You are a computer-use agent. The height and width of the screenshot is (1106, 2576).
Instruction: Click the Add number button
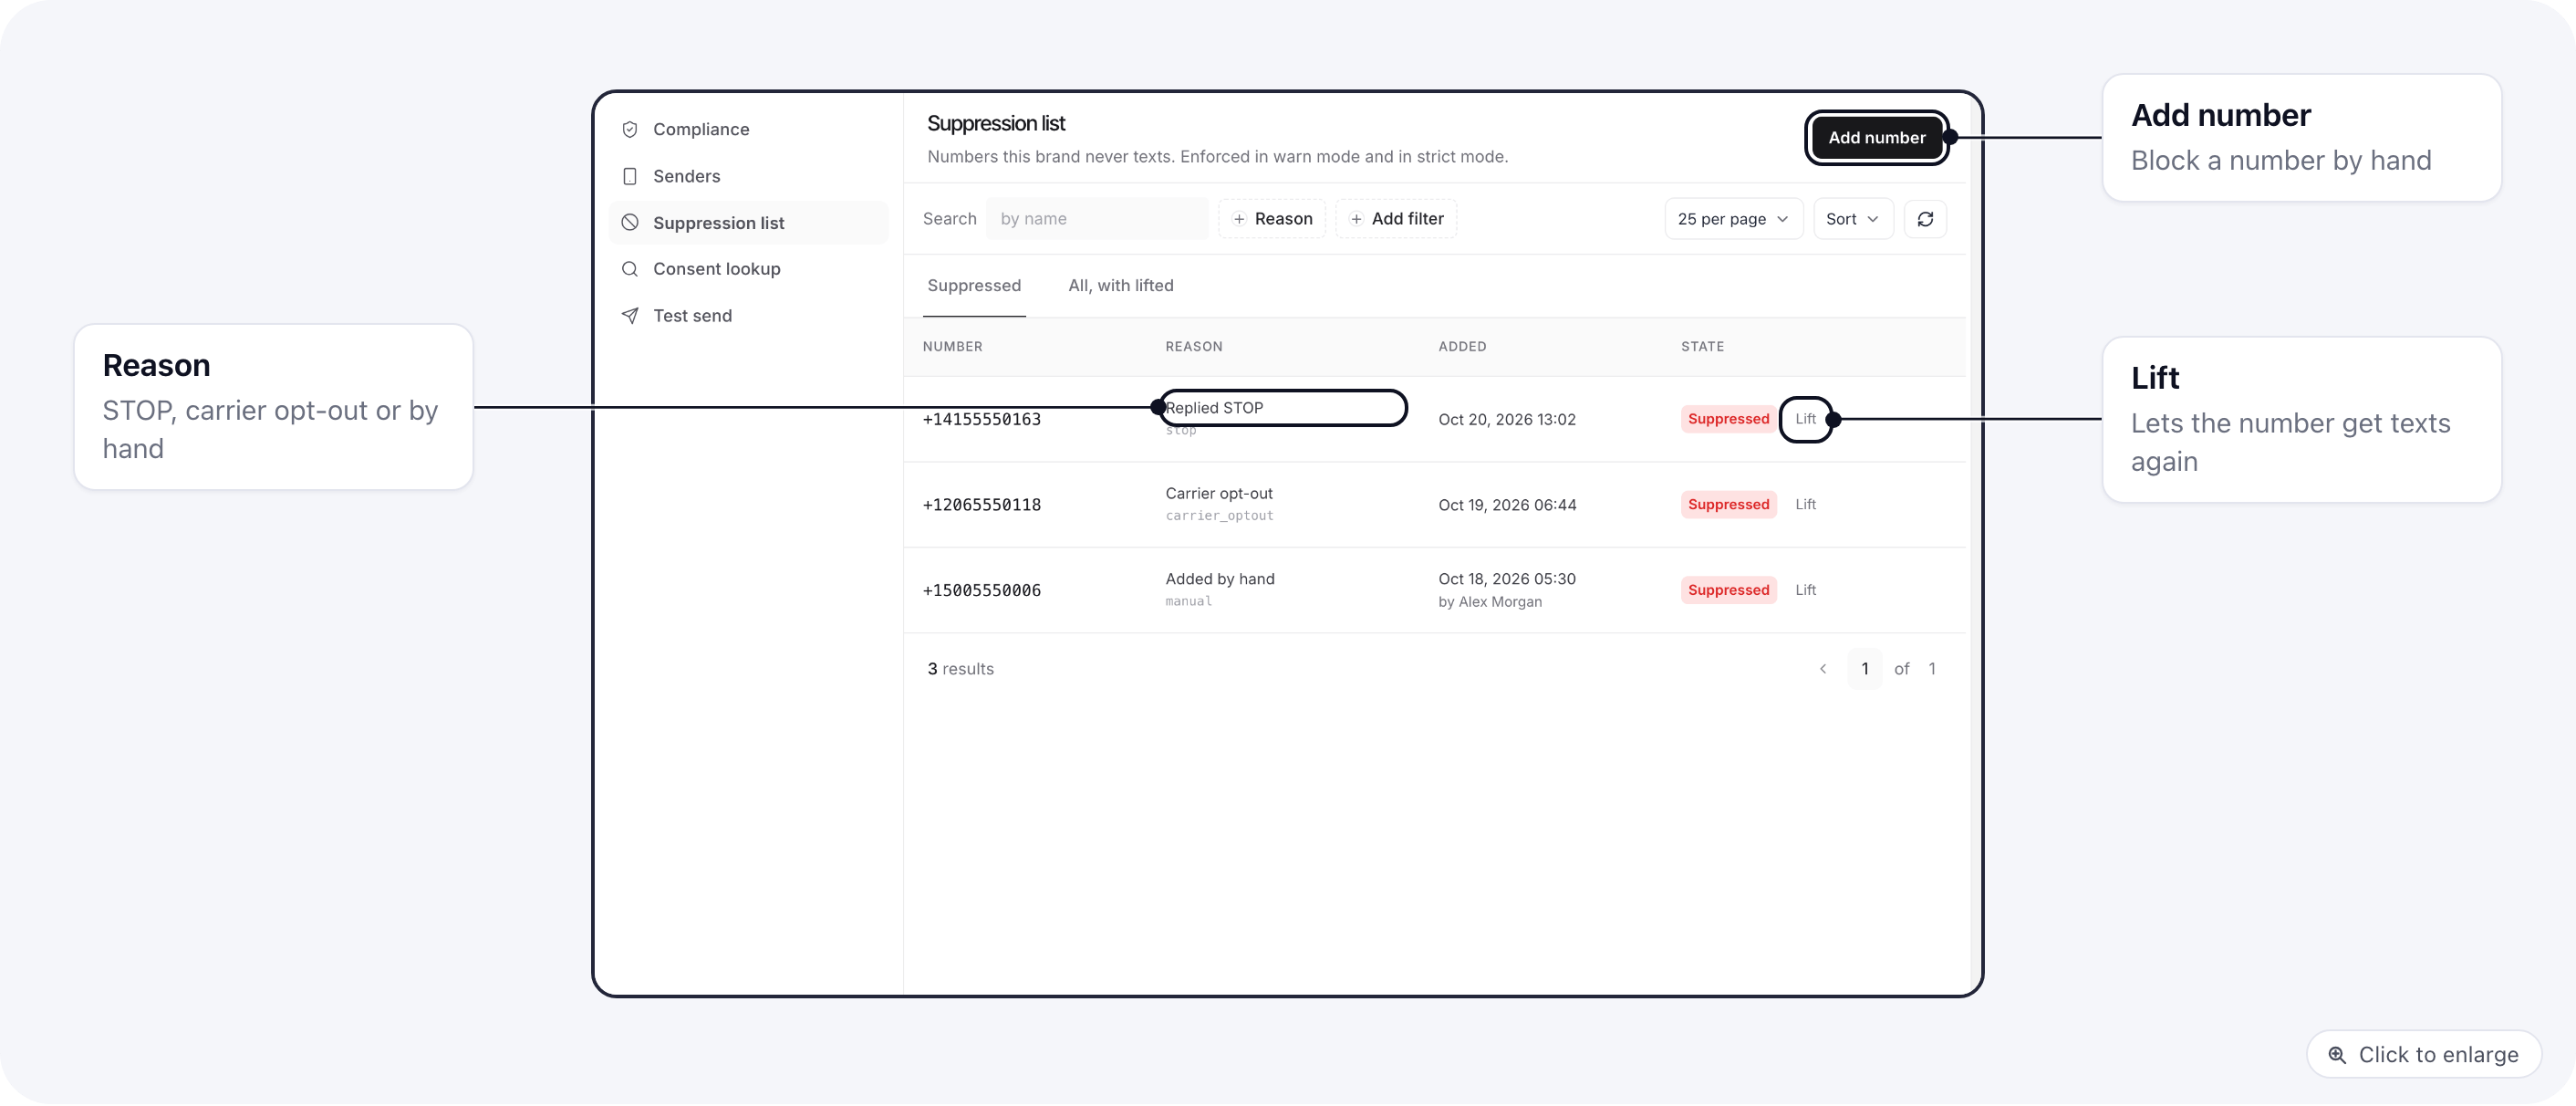[x=1876, y=138]
